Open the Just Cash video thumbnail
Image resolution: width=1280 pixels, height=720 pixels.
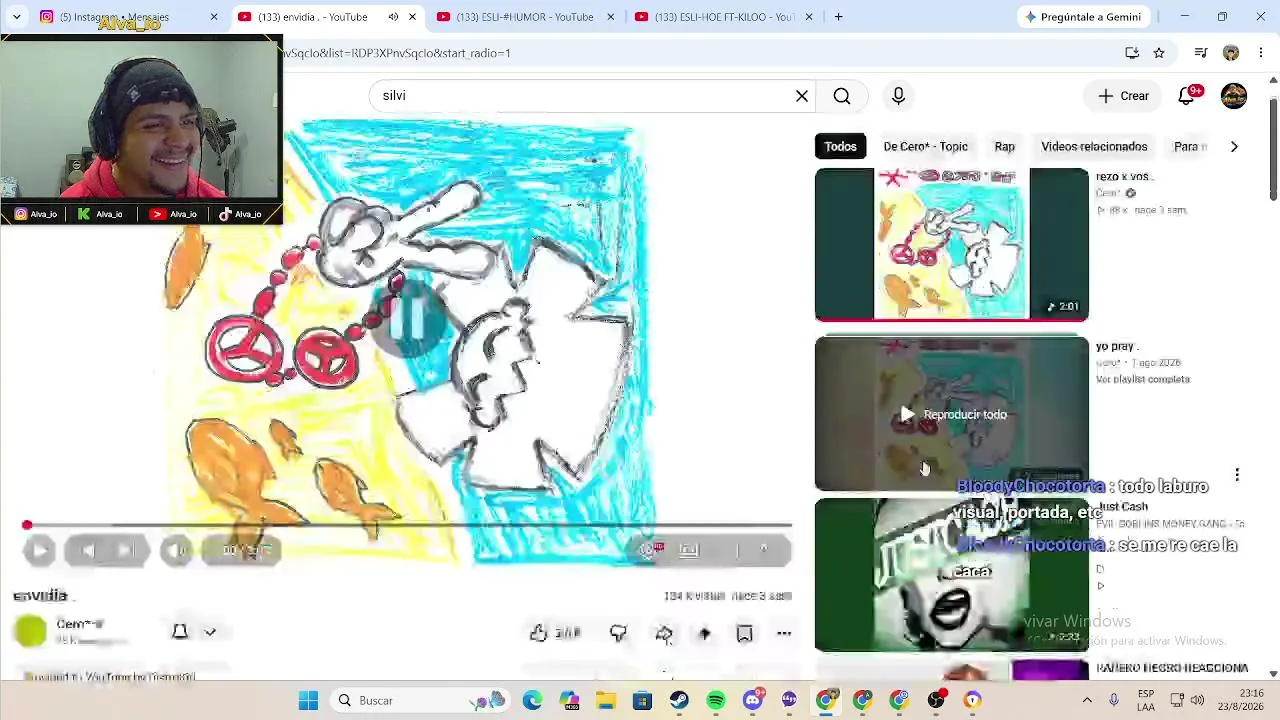click(951, 575)
